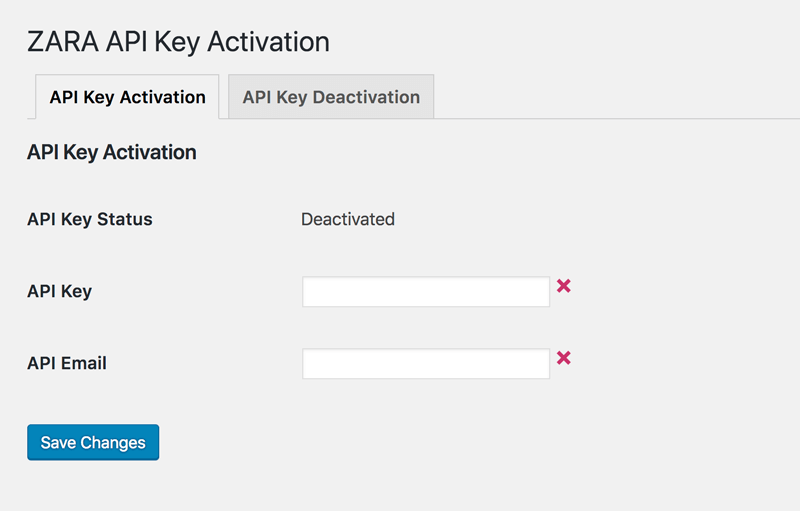
Task: Click the Save Changes button
Action: point(93,442)
